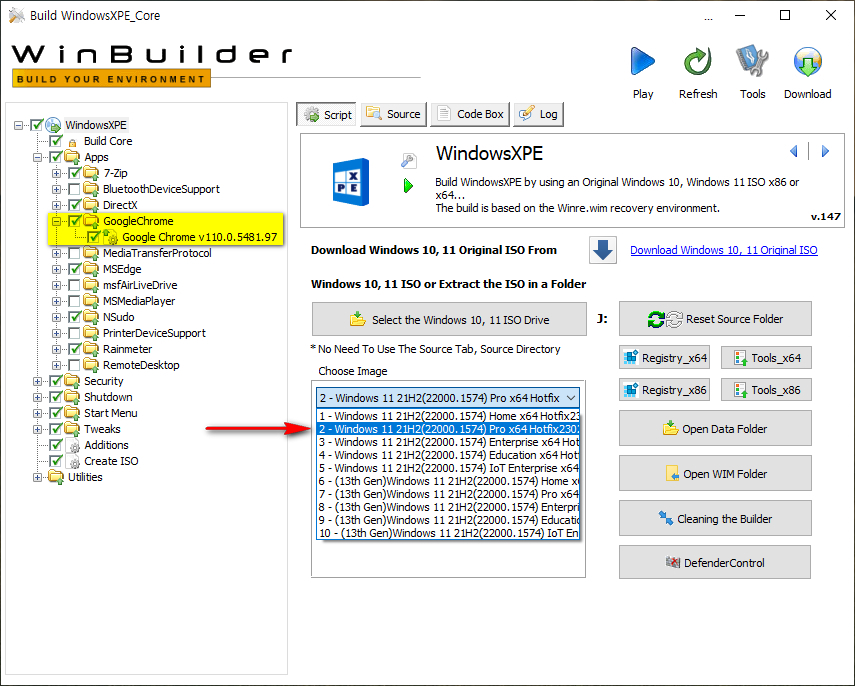Enable the BluetoothDeviceSupport checkbox
This screenshot has height=686, width=855.
pyautogui.click(x=74, y=189)
